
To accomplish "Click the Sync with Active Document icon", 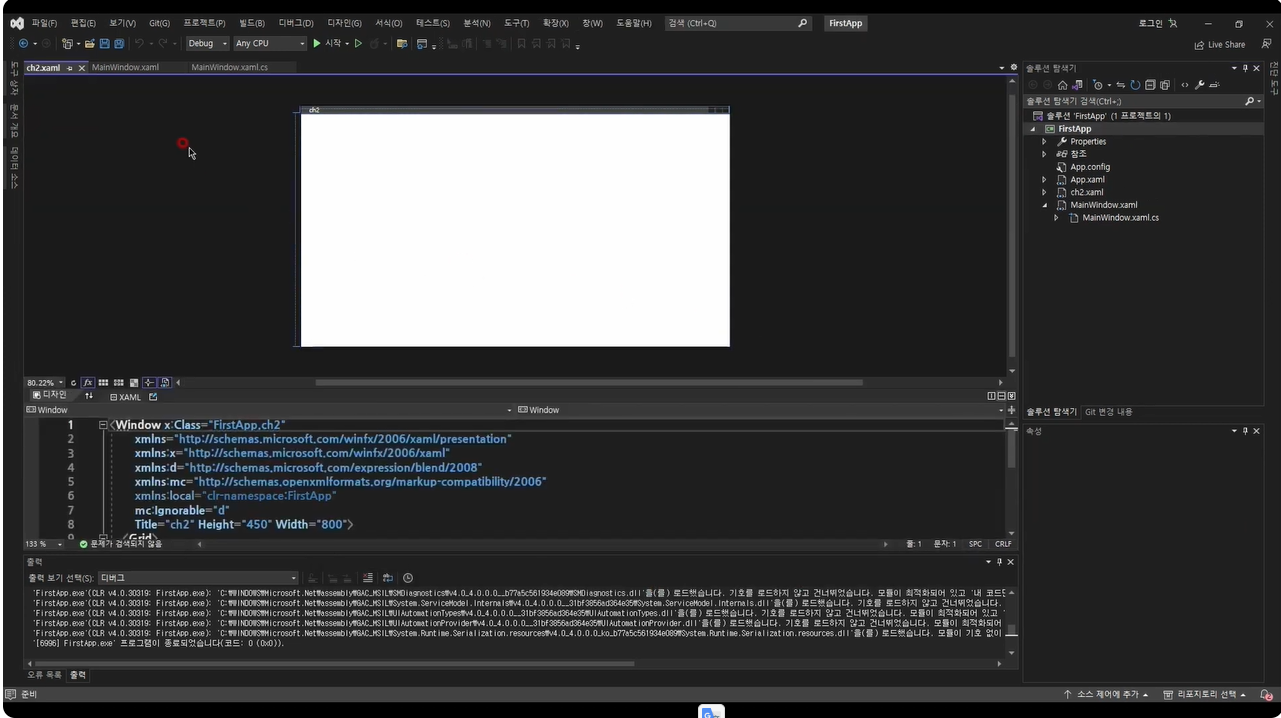I will 1120,85.
